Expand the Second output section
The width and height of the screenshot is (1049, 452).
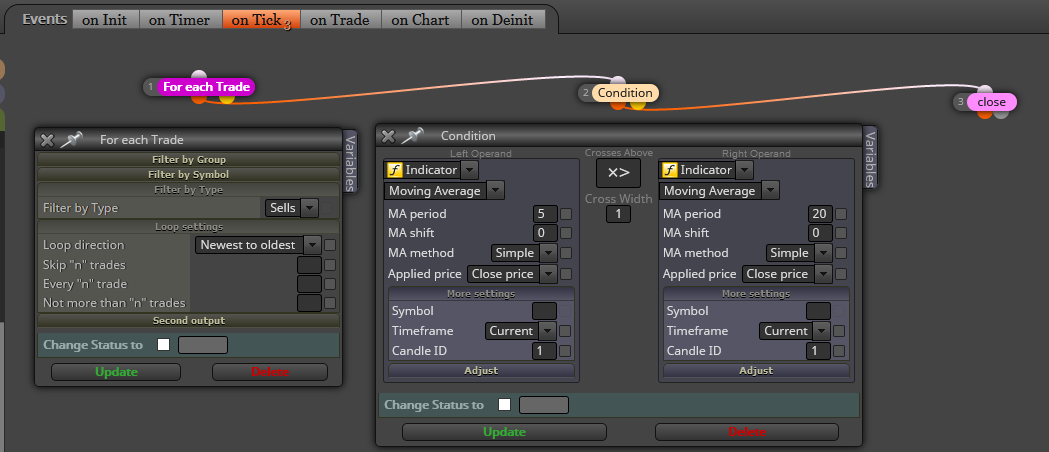[x=189, y=321]
